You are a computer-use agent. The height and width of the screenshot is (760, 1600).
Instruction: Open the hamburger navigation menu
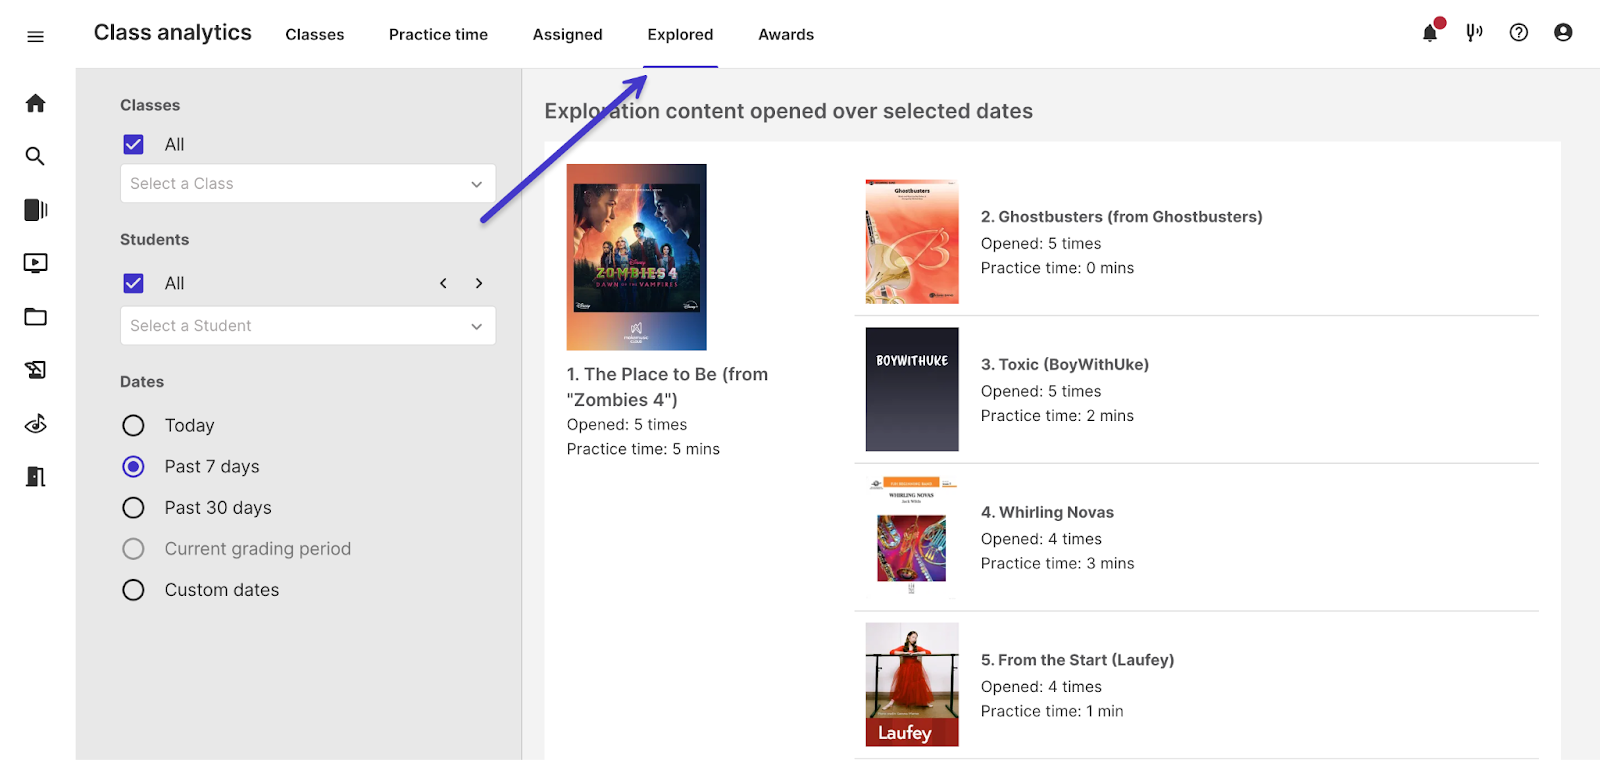35,37
